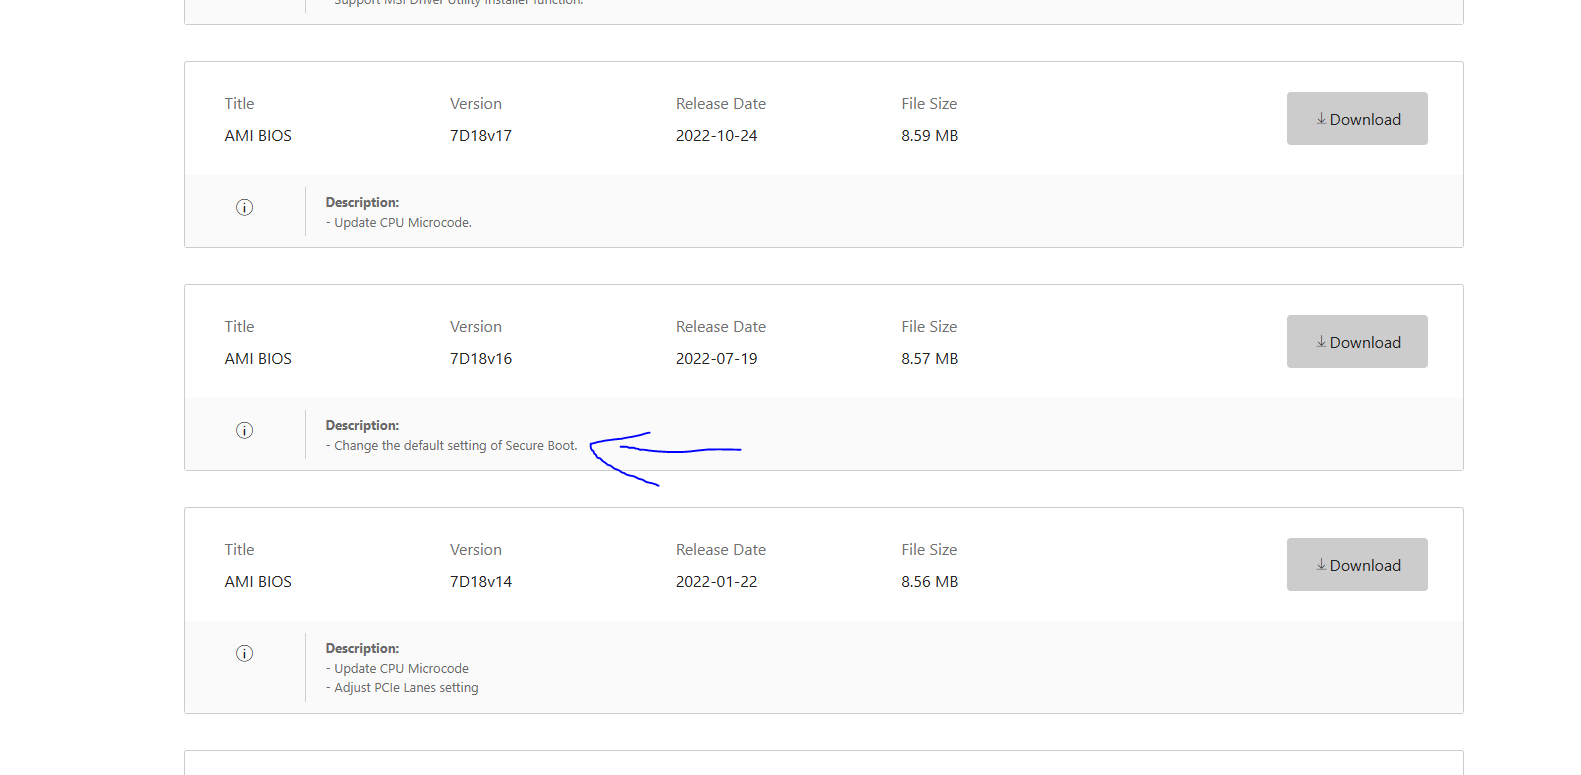Click AMI BIOS title in 7D18v16 card

click(258, 359)
